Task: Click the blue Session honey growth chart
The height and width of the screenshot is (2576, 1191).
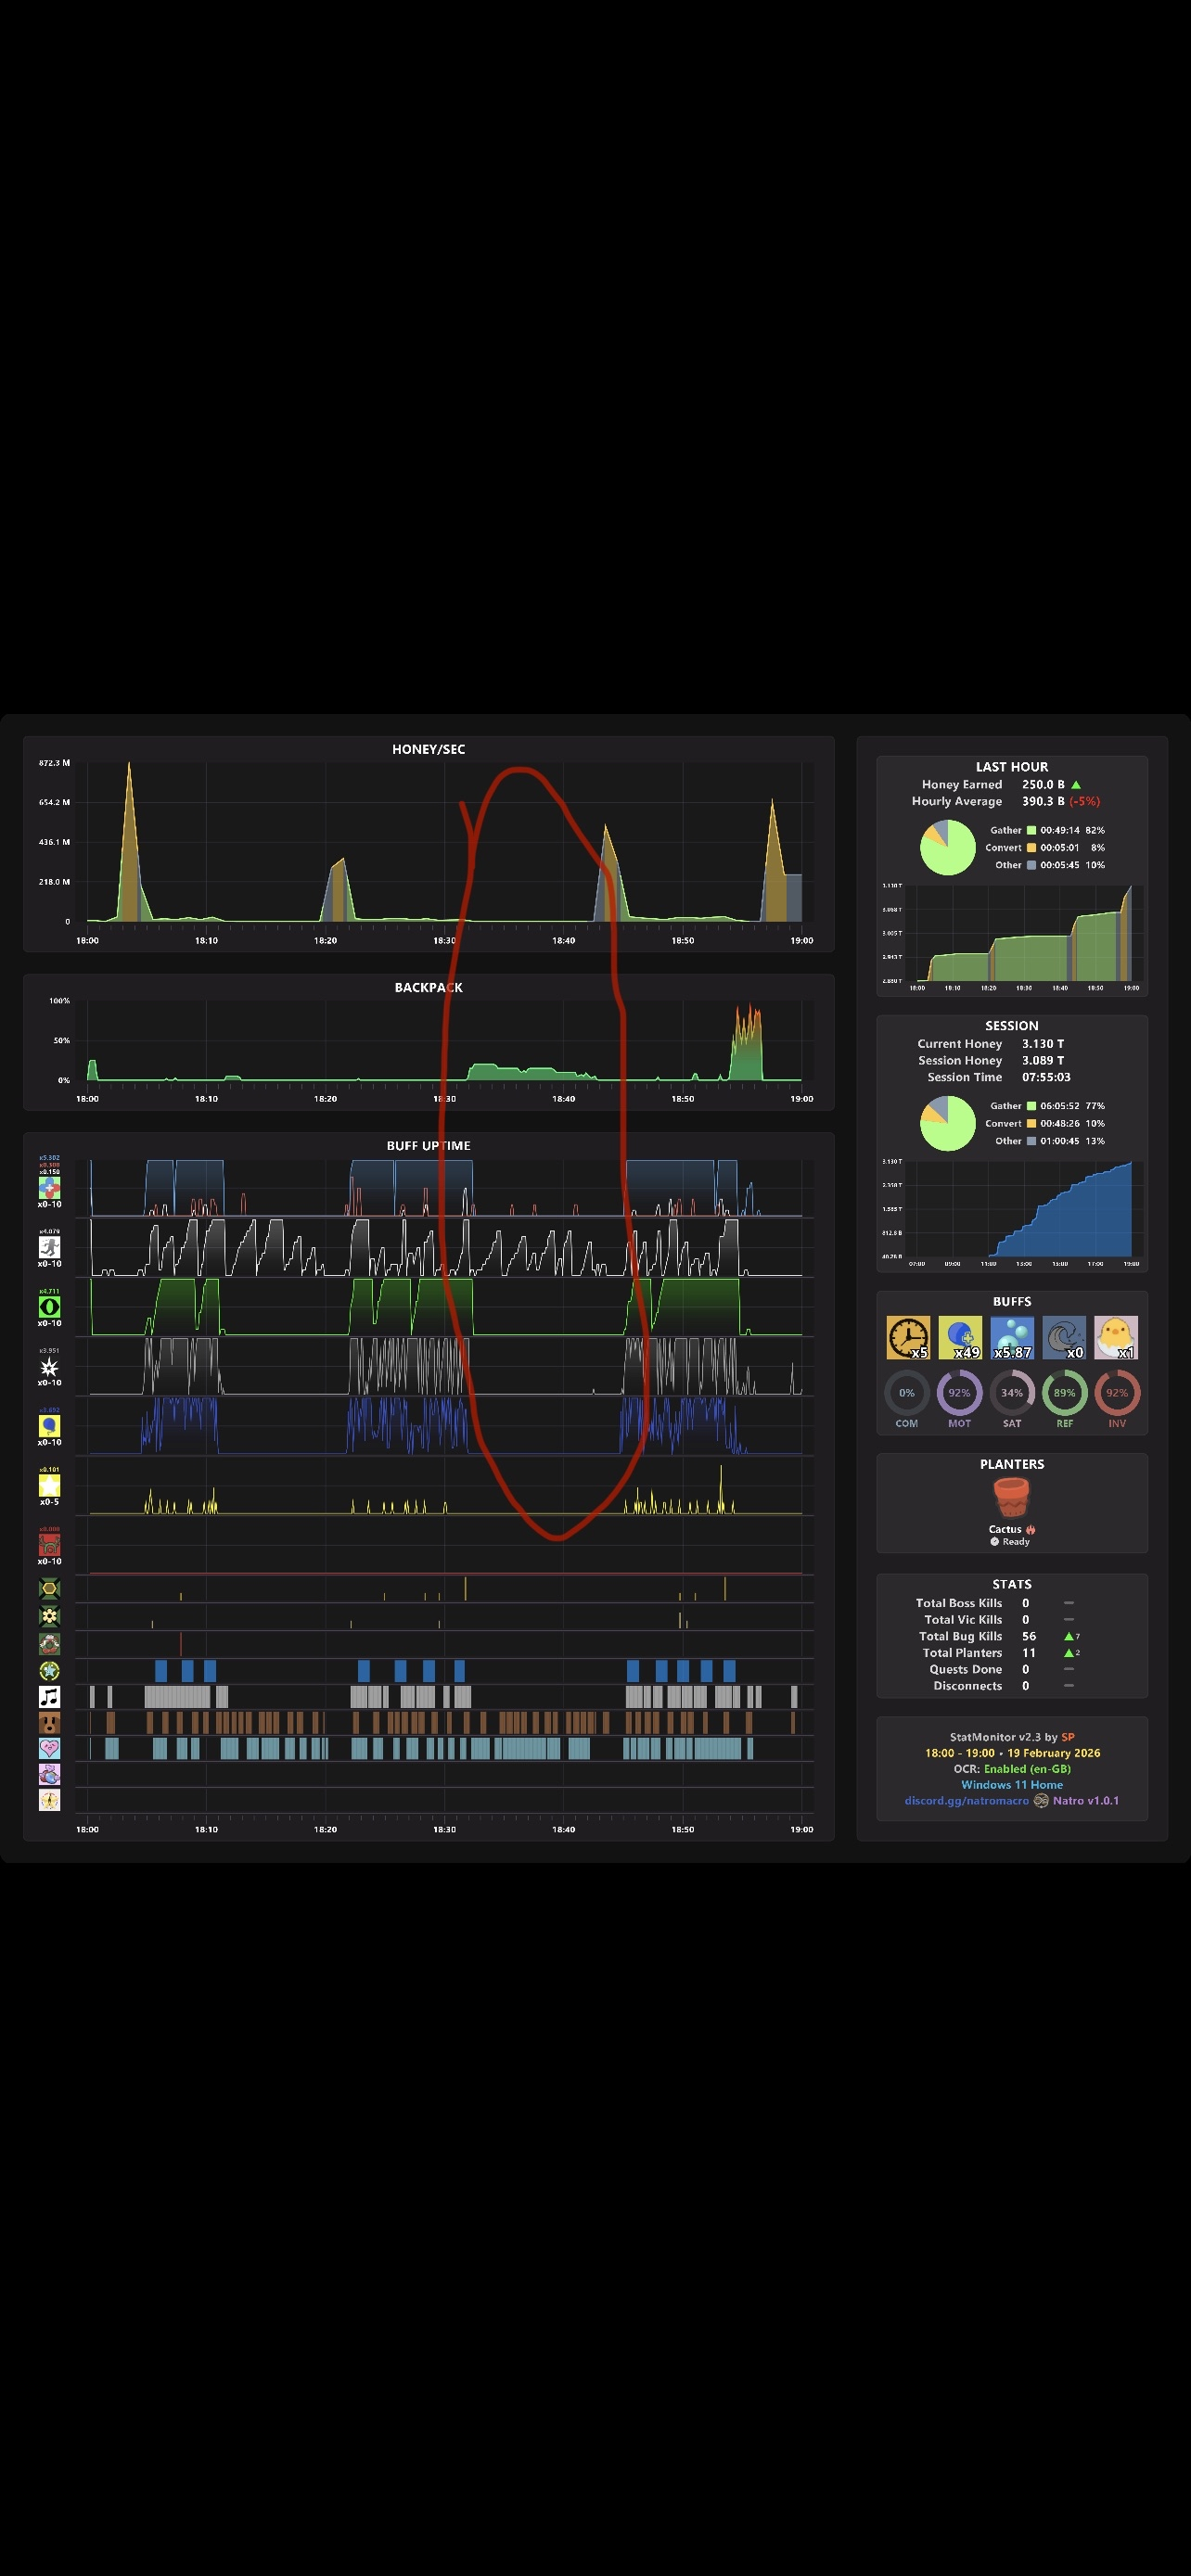Action: click(1024, 1208)
